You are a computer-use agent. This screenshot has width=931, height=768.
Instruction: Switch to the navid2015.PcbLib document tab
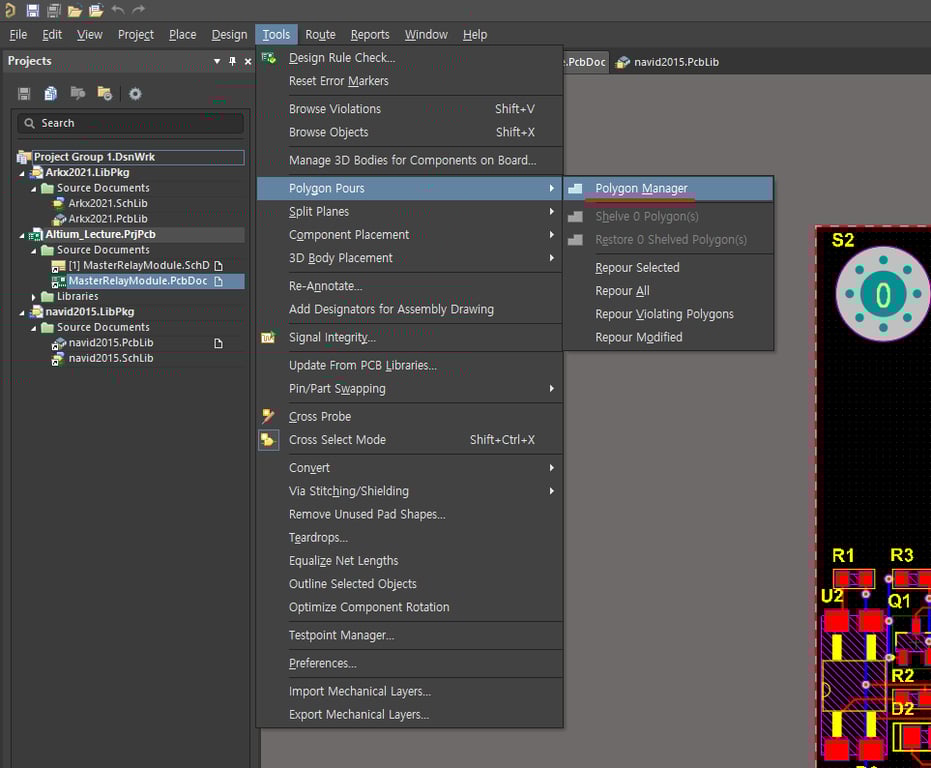(675, 62)
